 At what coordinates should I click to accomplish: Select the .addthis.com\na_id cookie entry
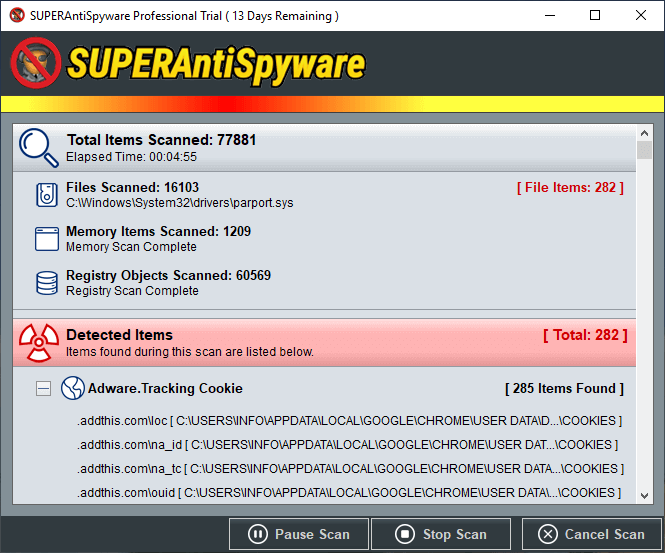(348, 444)
